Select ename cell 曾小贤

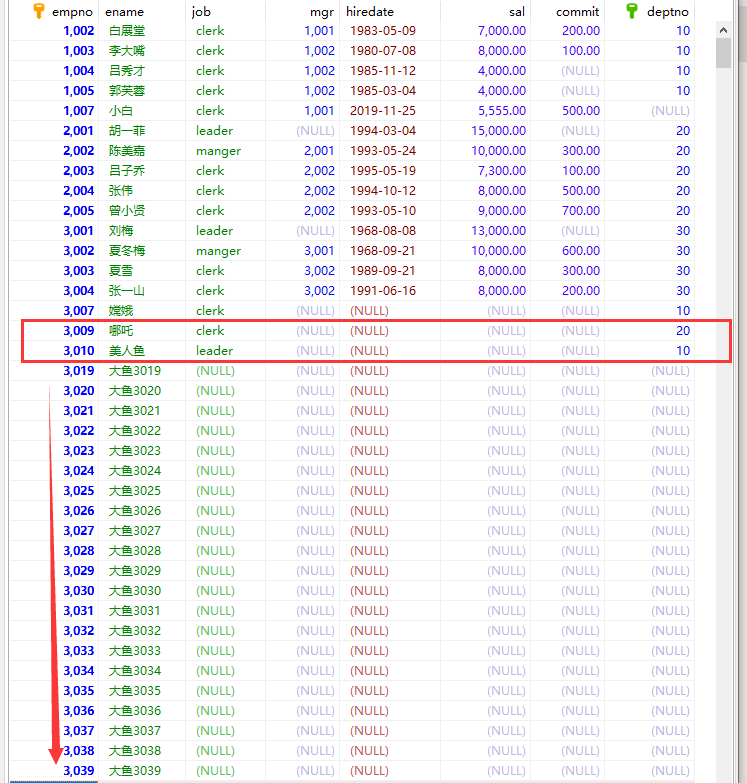point(142,211)
